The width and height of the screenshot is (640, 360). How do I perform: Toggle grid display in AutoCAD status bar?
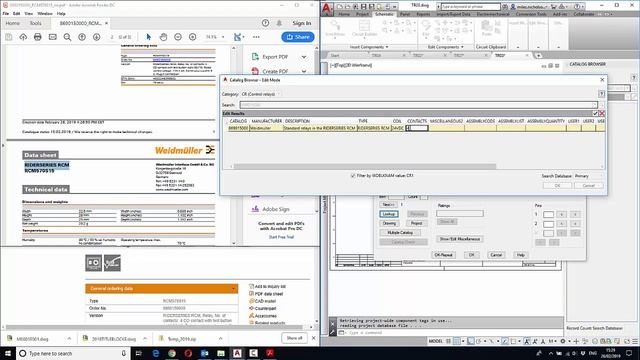click(x=449, y=341)
